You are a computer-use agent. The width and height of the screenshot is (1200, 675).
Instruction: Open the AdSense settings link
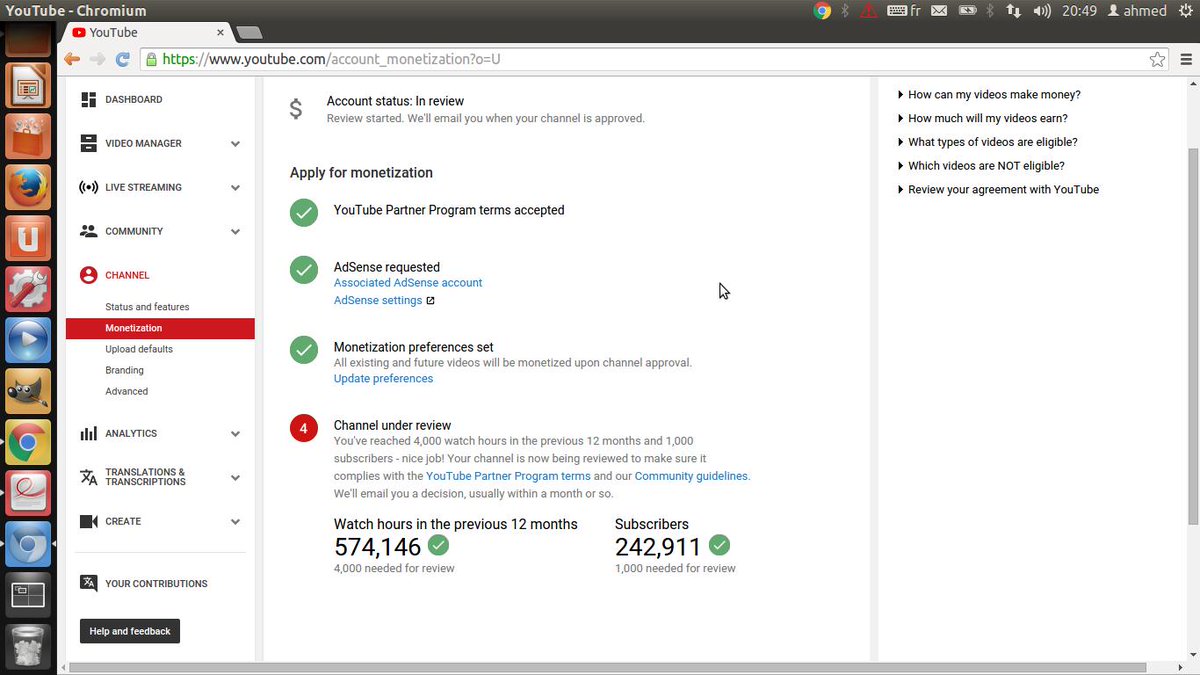click(x=378, y=301)
